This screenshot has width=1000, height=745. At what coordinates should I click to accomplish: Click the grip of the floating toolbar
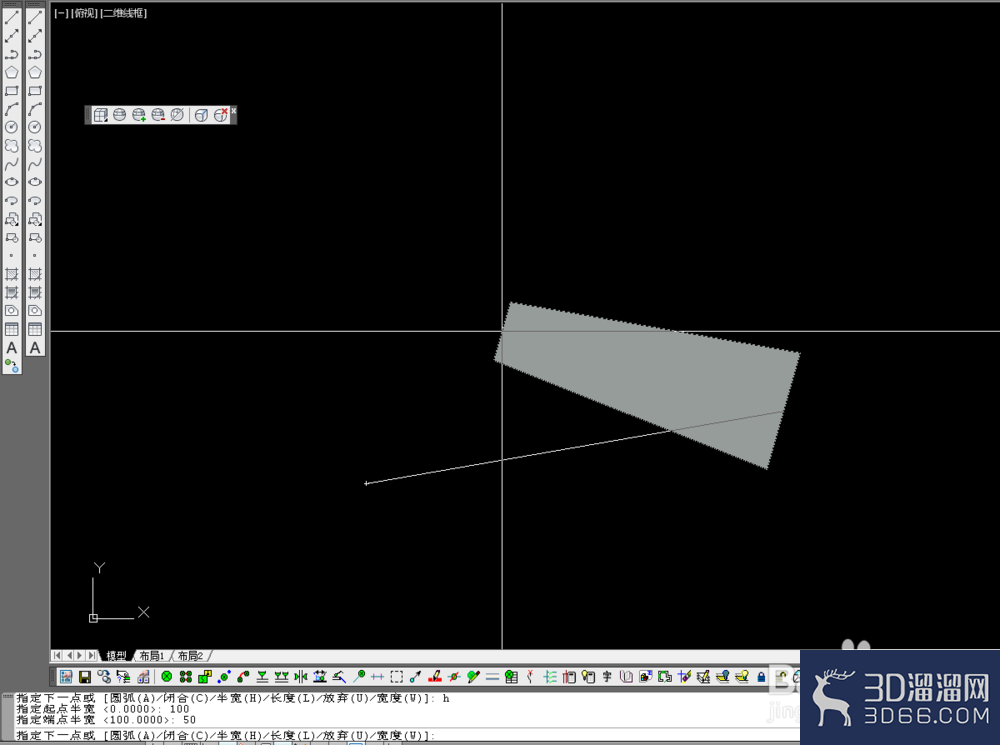click(88, 115)
